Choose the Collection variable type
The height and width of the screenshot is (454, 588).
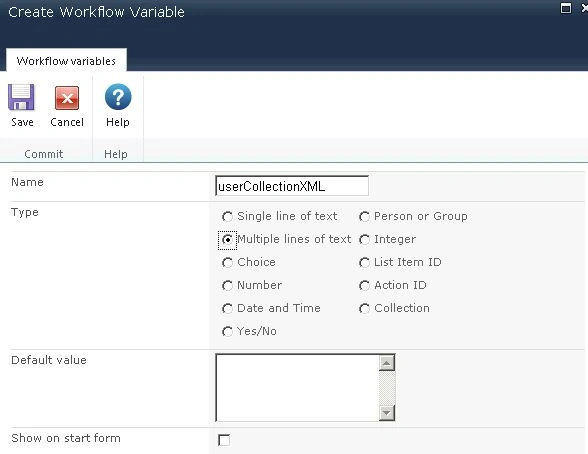364,309
